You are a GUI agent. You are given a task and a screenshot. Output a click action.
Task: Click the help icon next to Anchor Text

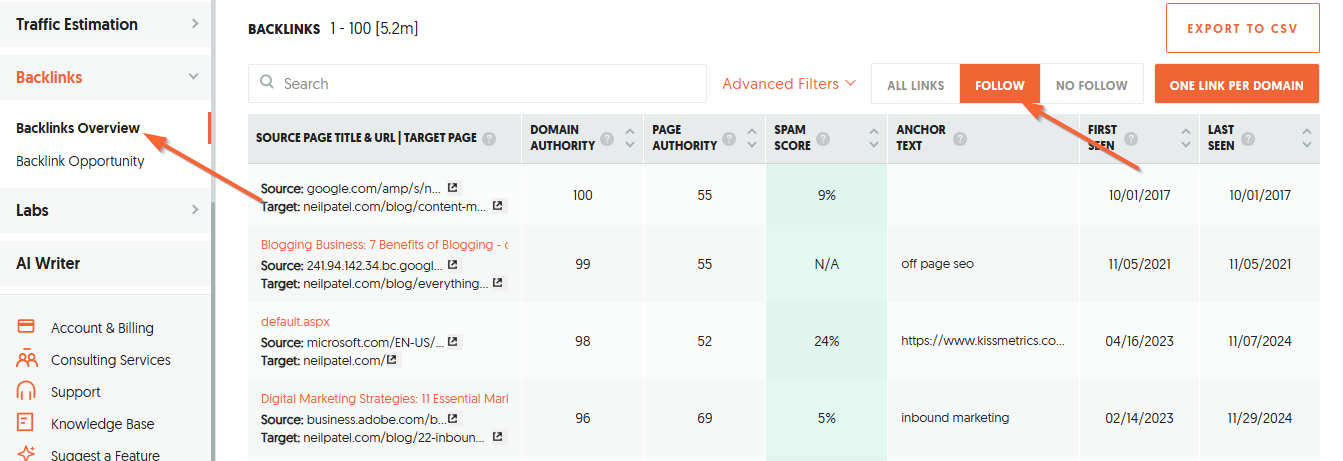(x=959, y=138)
